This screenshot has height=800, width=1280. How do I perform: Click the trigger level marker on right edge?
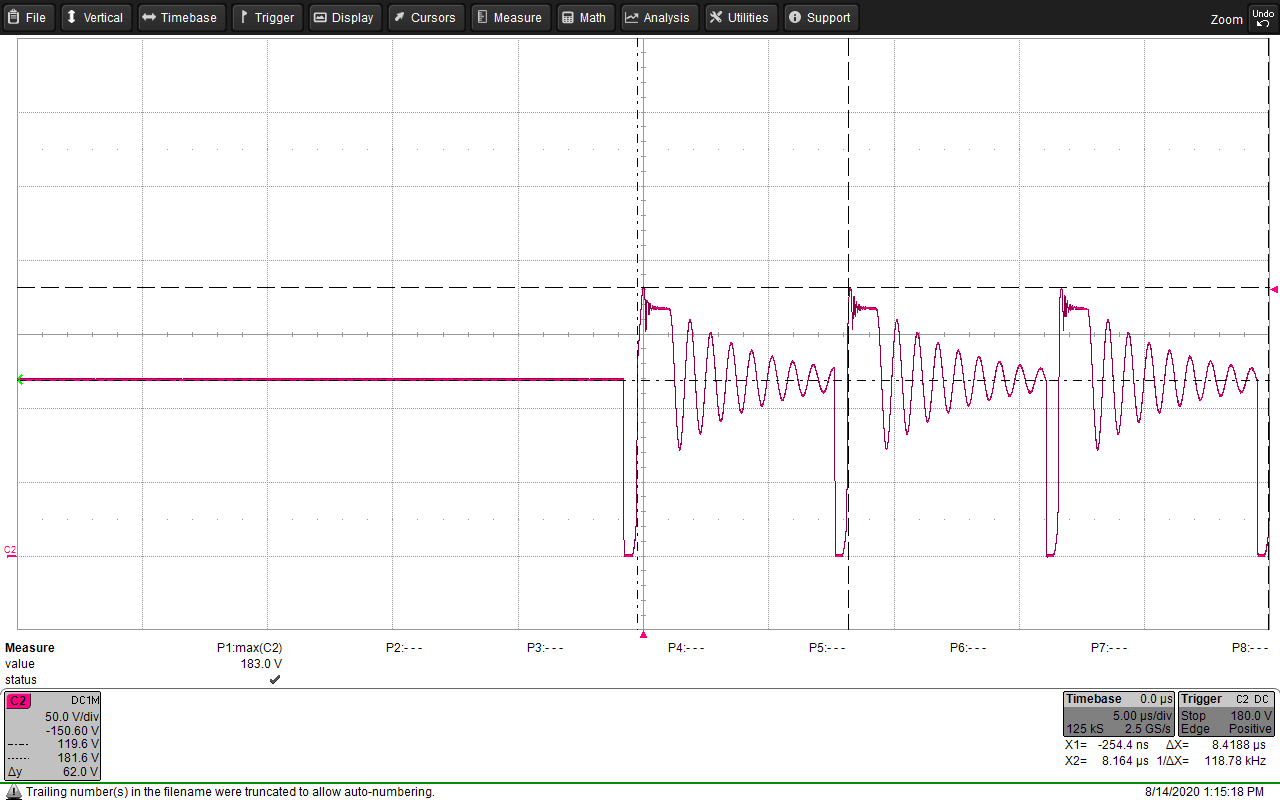click(1274, 290)
